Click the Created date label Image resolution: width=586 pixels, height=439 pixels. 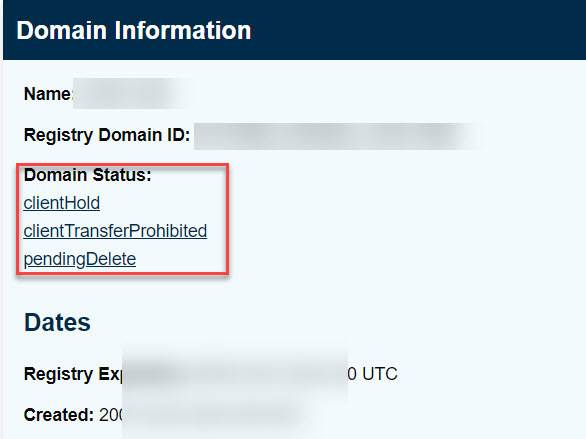(x=59, y=415)
